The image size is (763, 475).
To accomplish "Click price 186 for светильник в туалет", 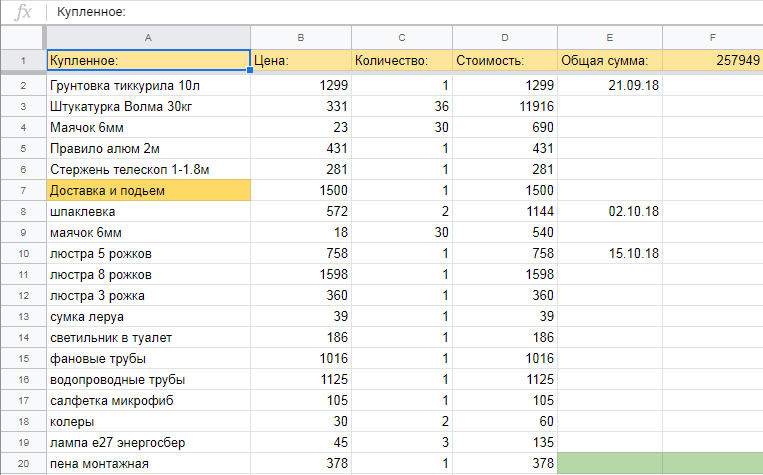I will point(301,337).
